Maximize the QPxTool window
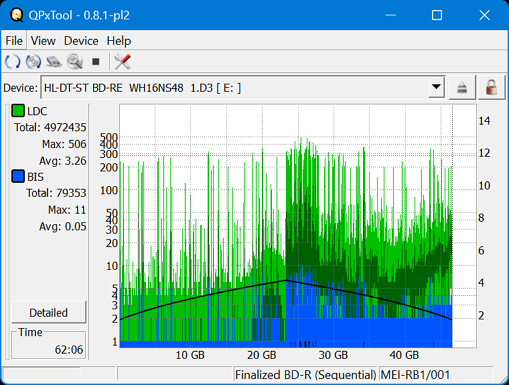Image resolution: width=509 pixels, height=385 pixels. 437,15
